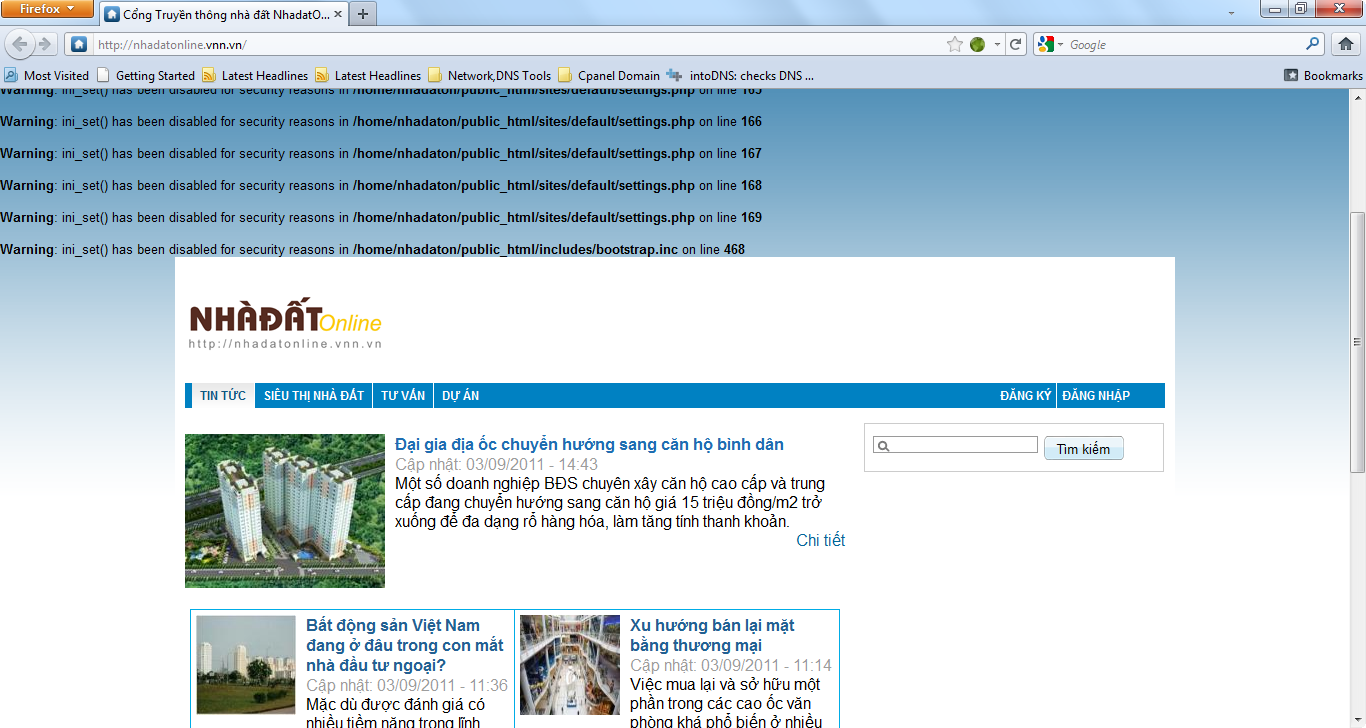1366x728 pixels.
Task: Click the scrollbar down arrow
Action: [x=1357, y=720]
